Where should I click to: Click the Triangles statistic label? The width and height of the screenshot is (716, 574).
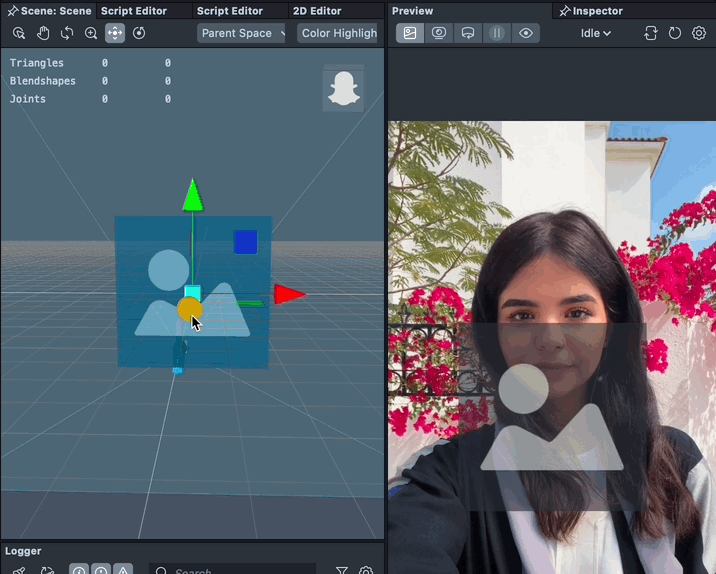[37, 63]
